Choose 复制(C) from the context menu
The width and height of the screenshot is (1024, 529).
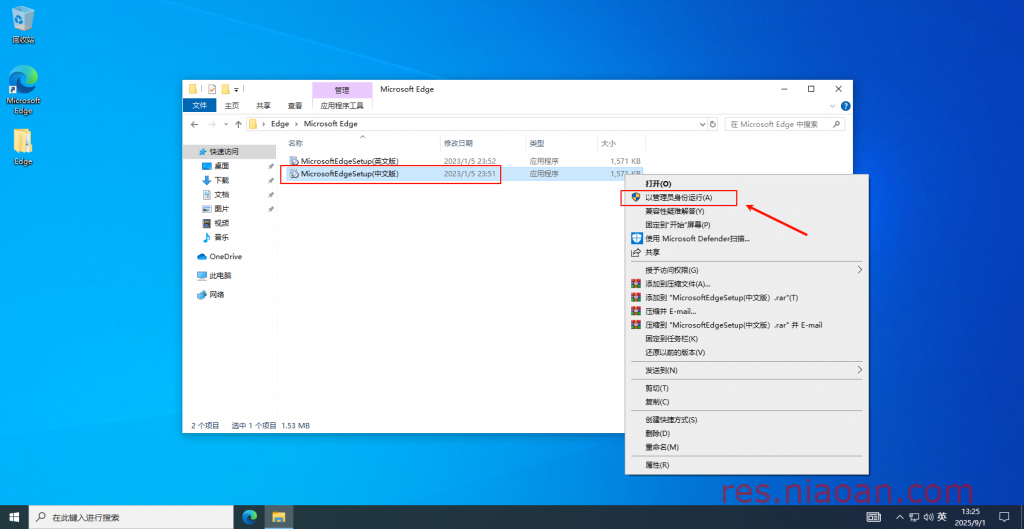(x=746, y=402)
